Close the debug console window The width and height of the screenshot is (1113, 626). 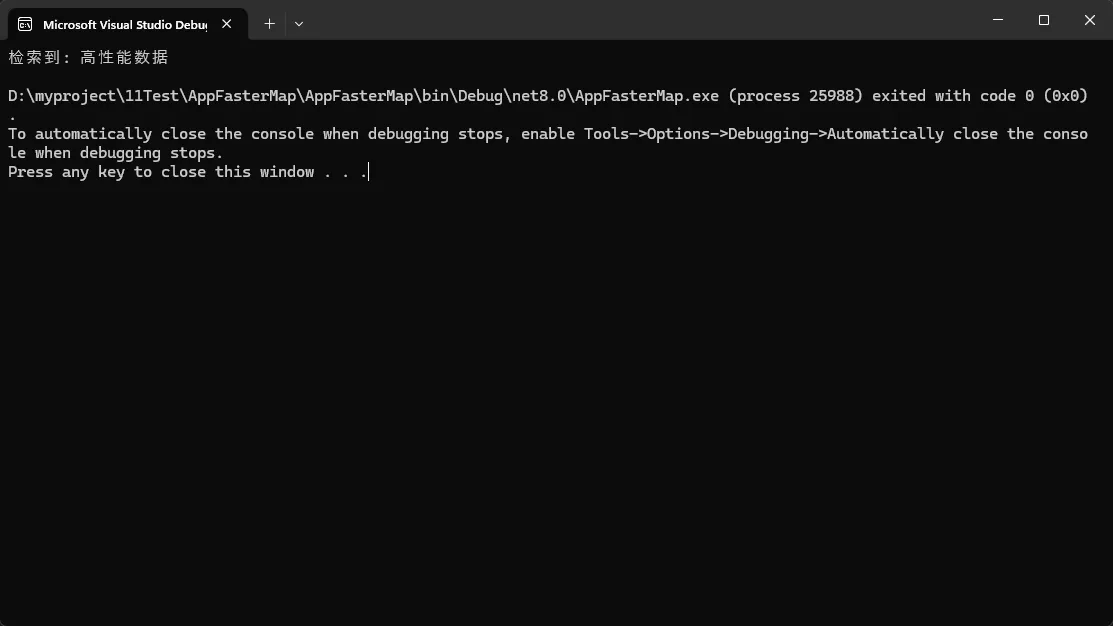(1089, 20)
